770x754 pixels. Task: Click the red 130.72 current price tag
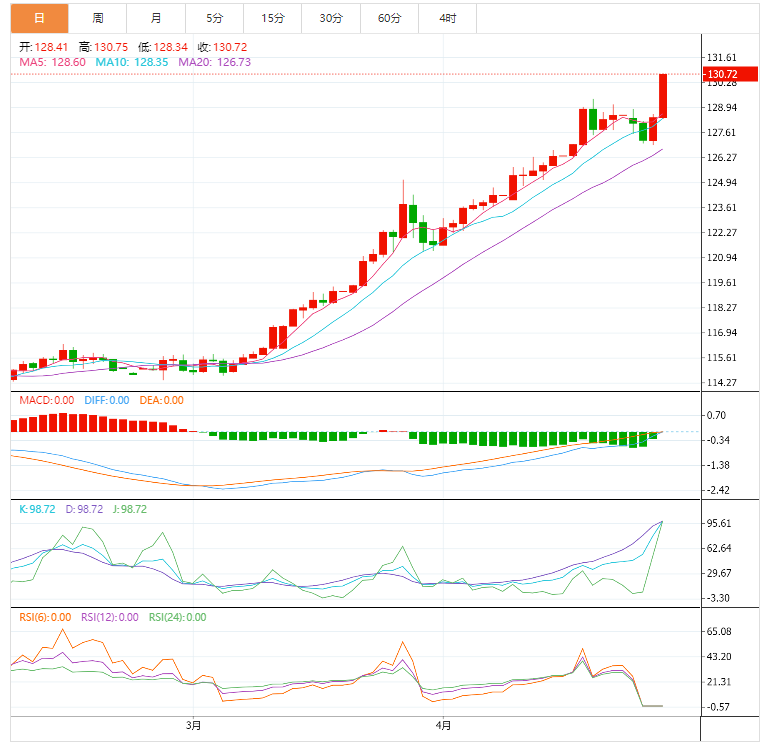(730, 74)
